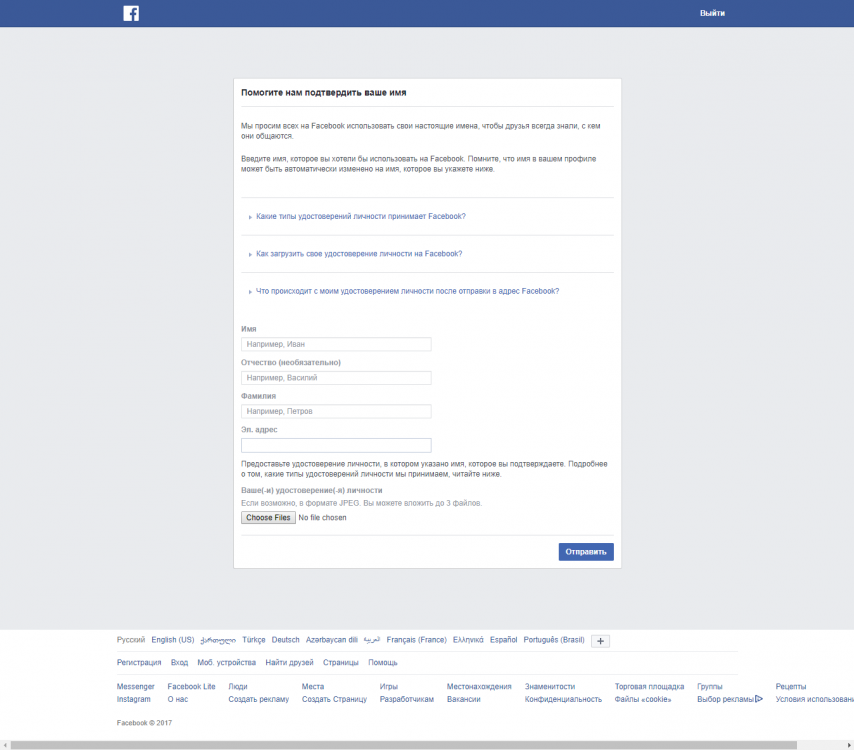Image resolution: width=854 pixels, height=750 pixels.
Task: Open the 'Регистрация' footer link
Action: 139,662
